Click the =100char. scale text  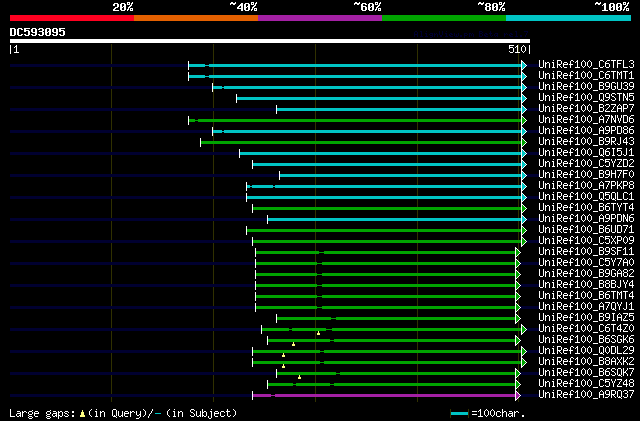(x=498, y=413)
